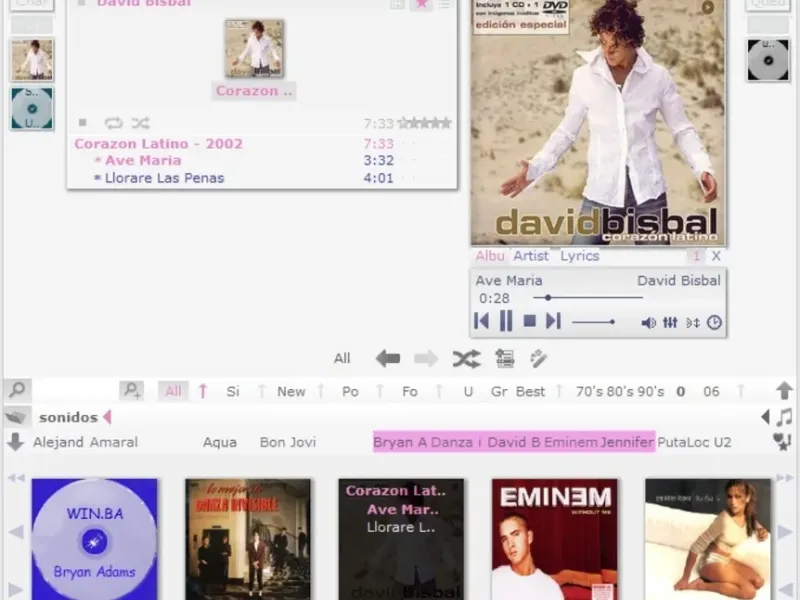Open the equalizer sliders icon
800x600 pixels.
coord(670,322)
